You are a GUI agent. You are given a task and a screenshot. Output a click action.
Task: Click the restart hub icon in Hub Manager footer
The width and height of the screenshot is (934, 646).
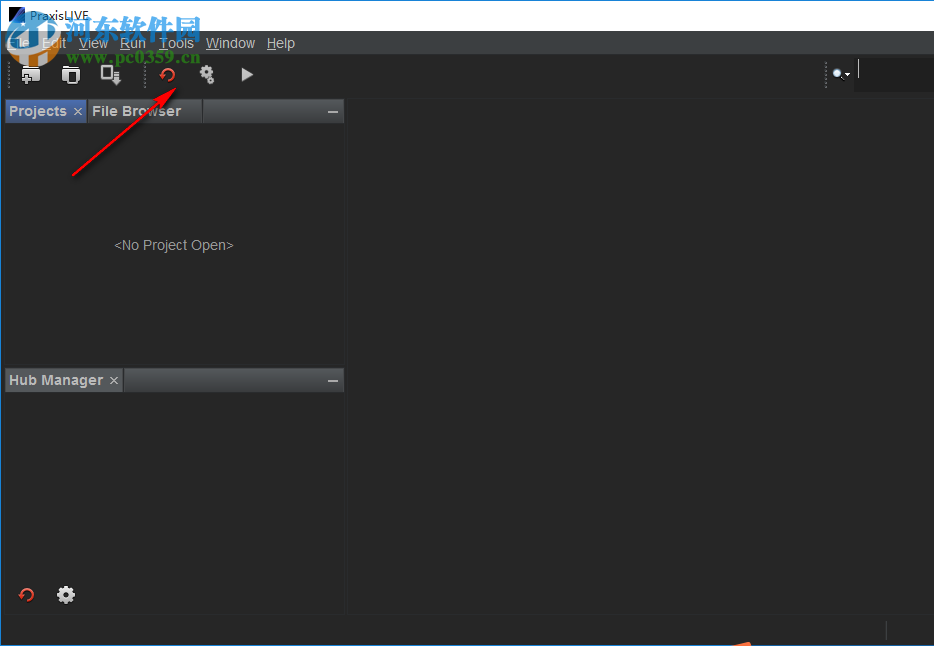26,594
